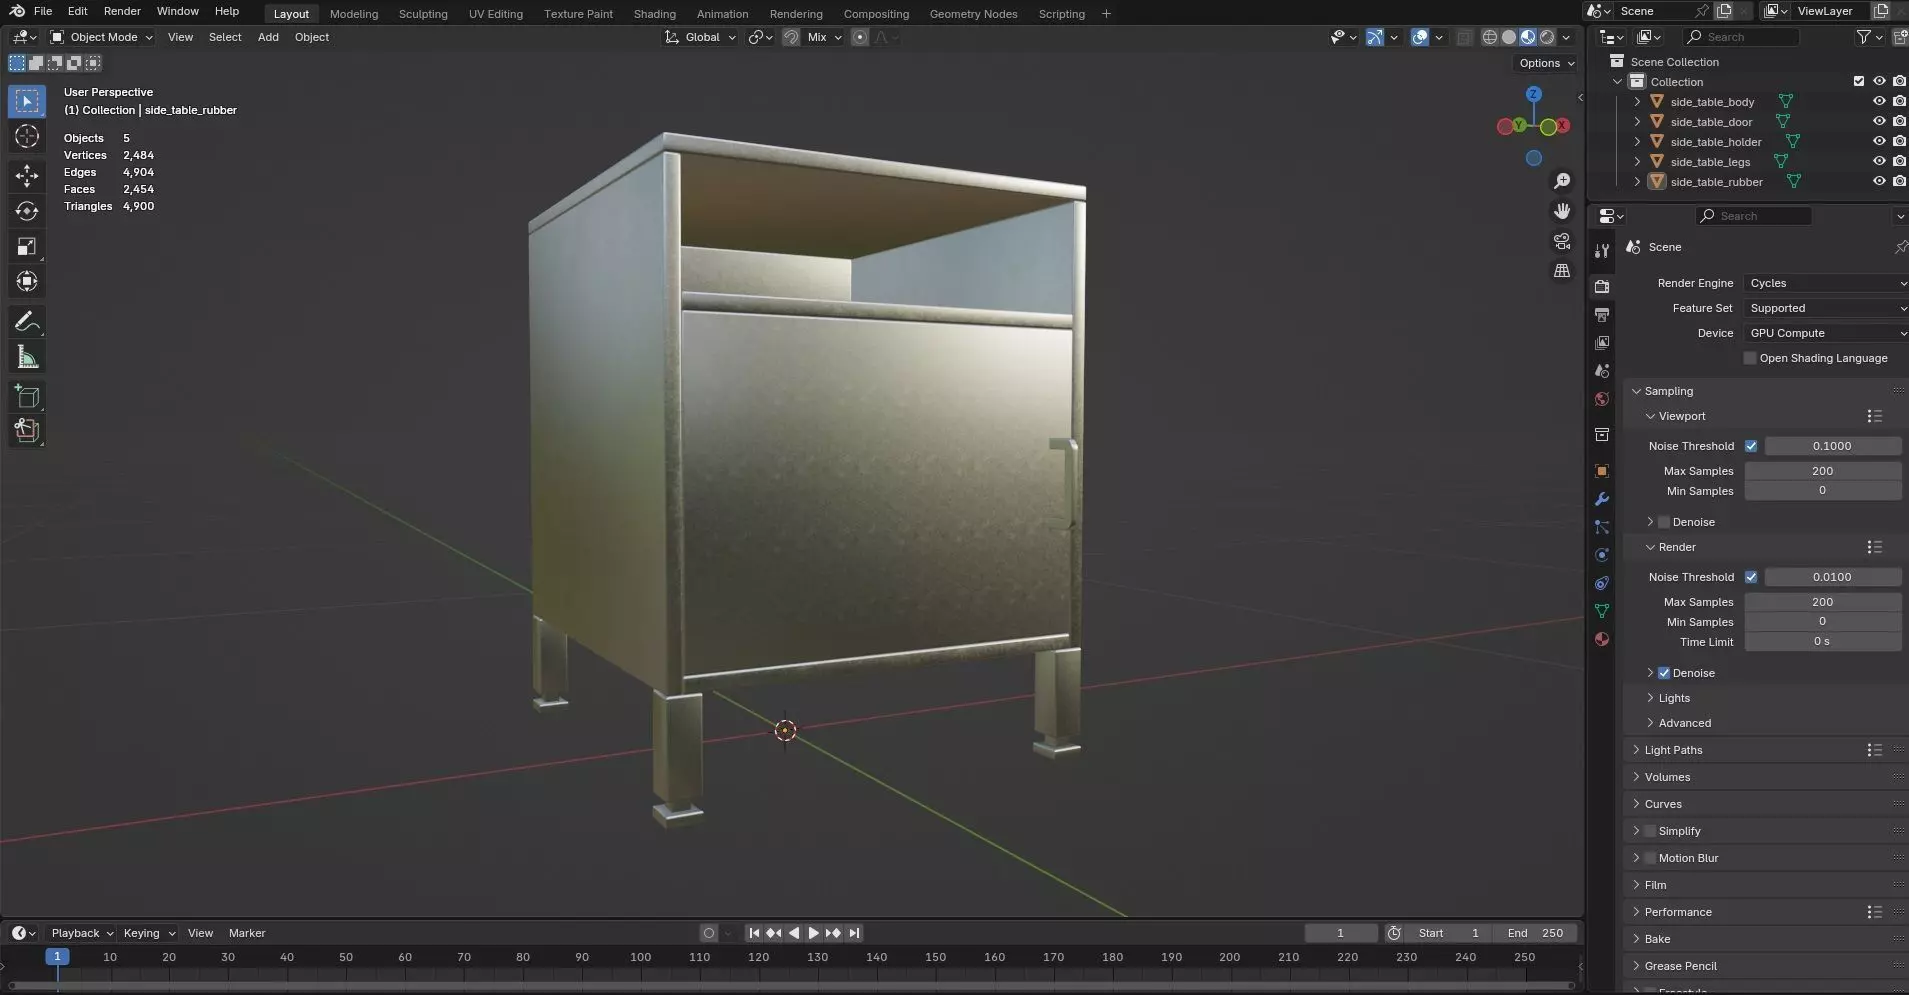Select the Cursor tool in the toolbar
Image resolution: width=1909 pixels, height=995 pixels.
[x=27, y=137]
